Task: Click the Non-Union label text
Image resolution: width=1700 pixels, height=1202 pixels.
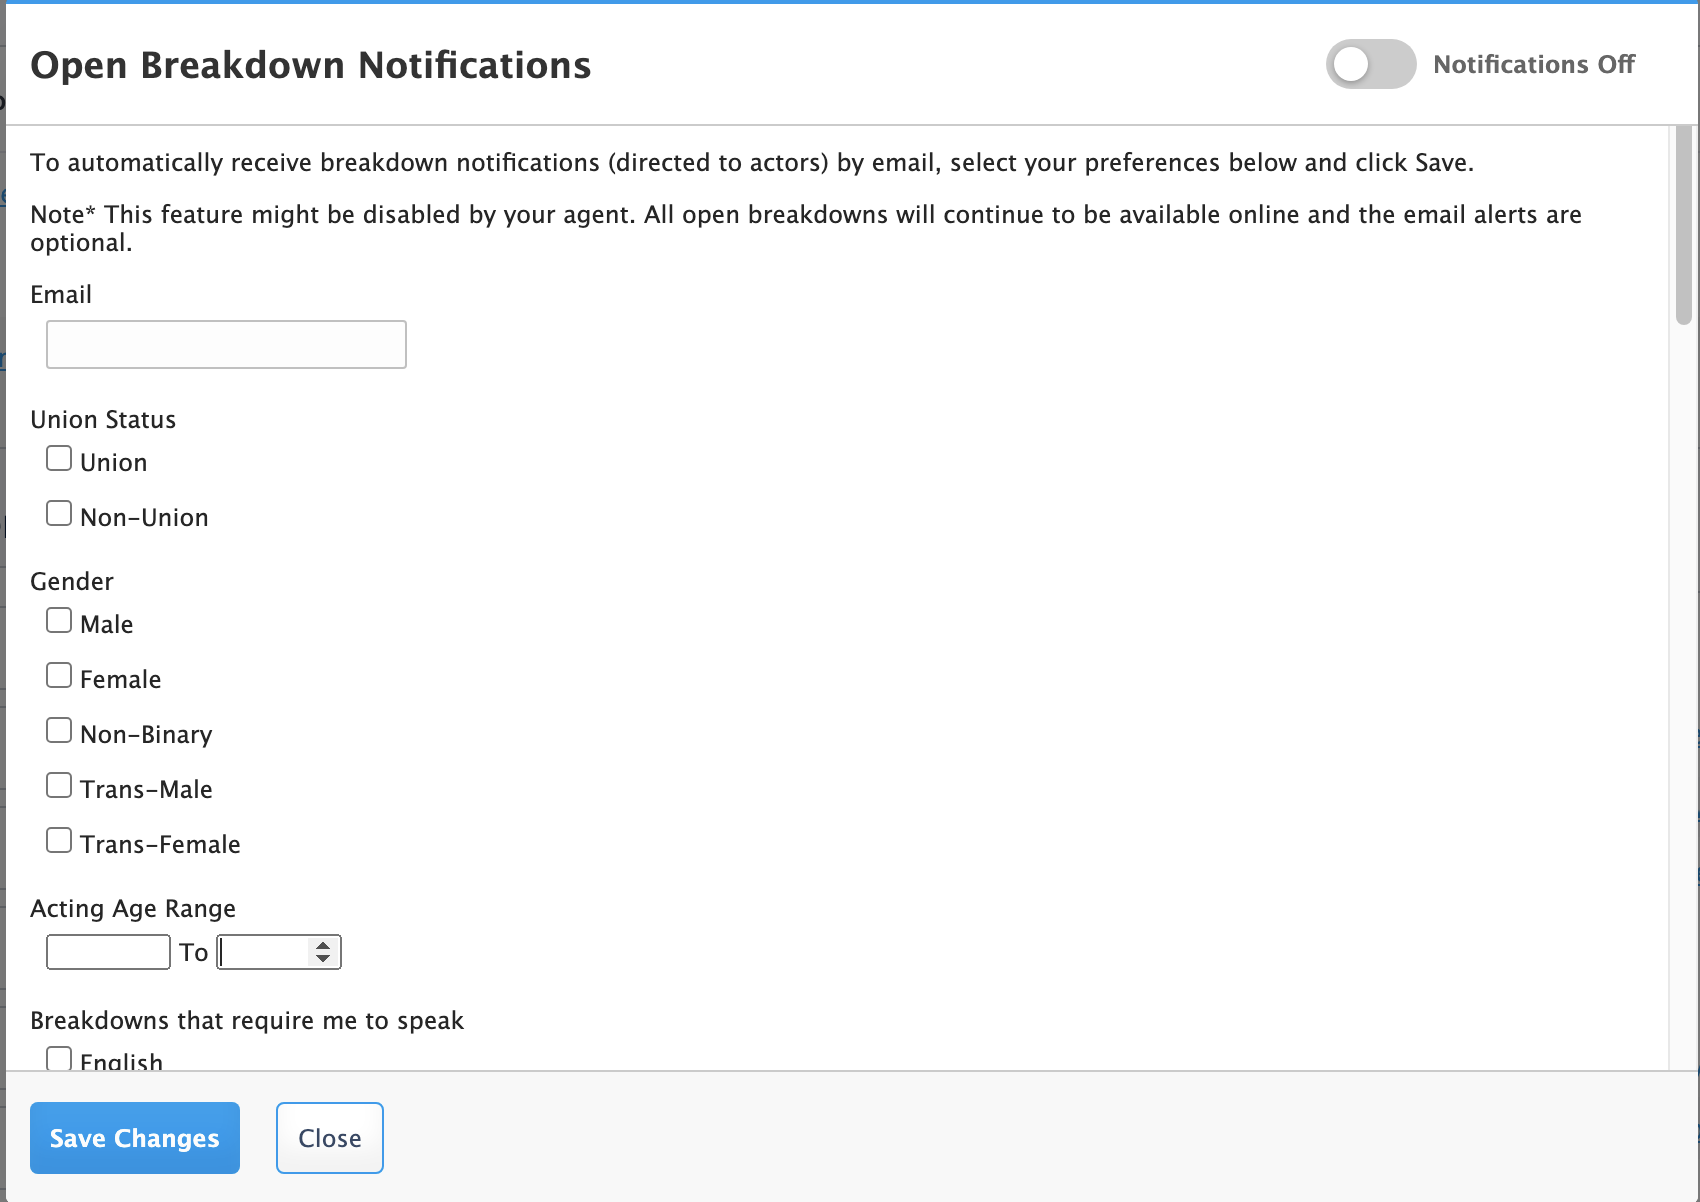Action: coord(145,517)
